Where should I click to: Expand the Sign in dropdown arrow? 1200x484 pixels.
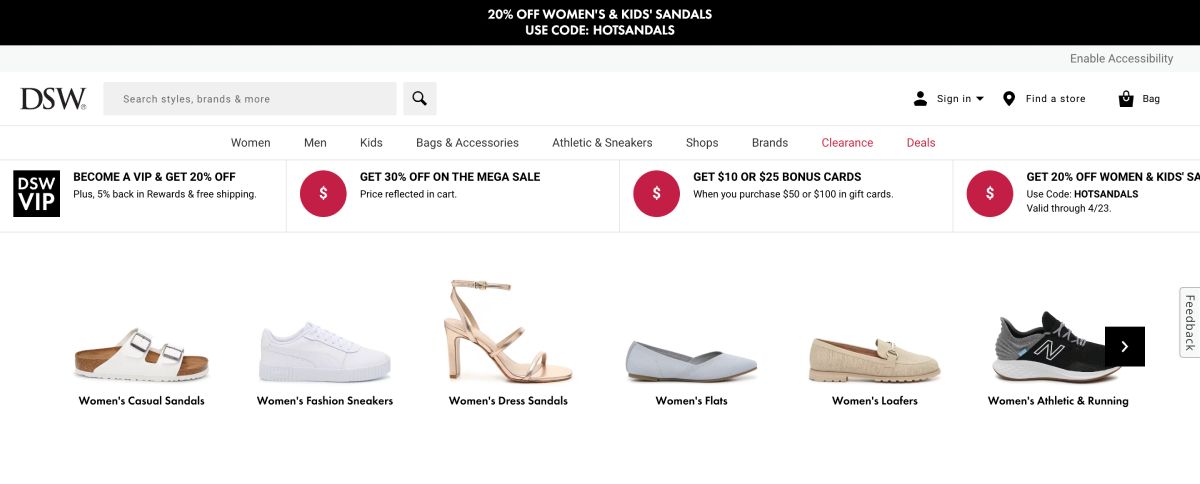tap(980, 98)
